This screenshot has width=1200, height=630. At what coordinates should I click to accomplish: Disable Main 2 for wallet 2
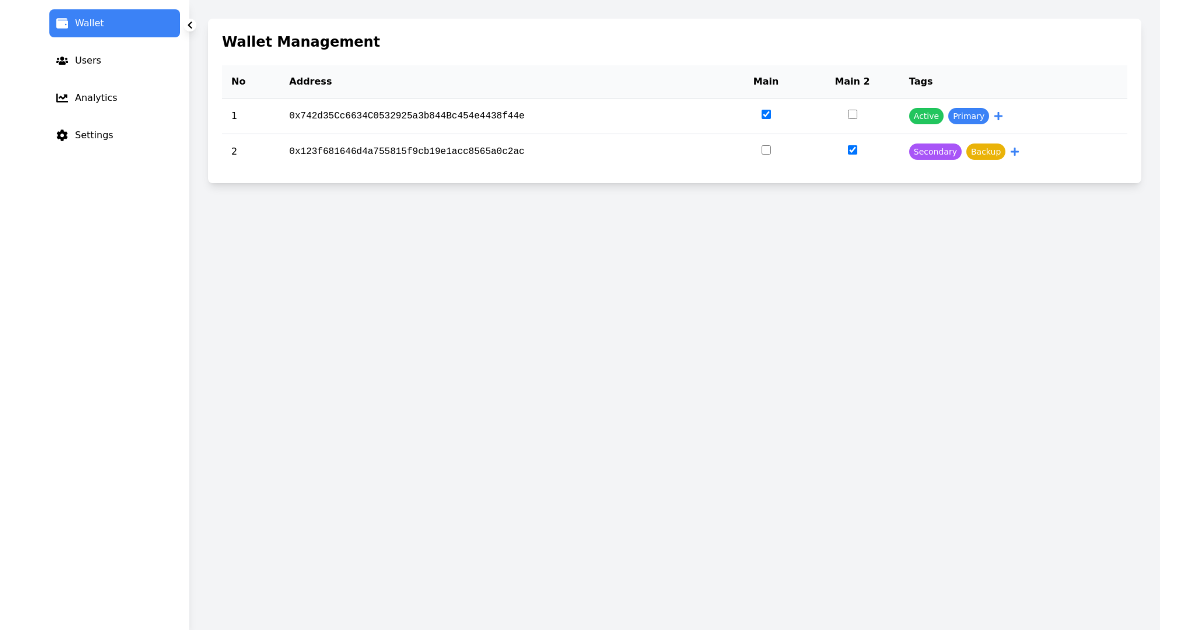tap(852, 150)
